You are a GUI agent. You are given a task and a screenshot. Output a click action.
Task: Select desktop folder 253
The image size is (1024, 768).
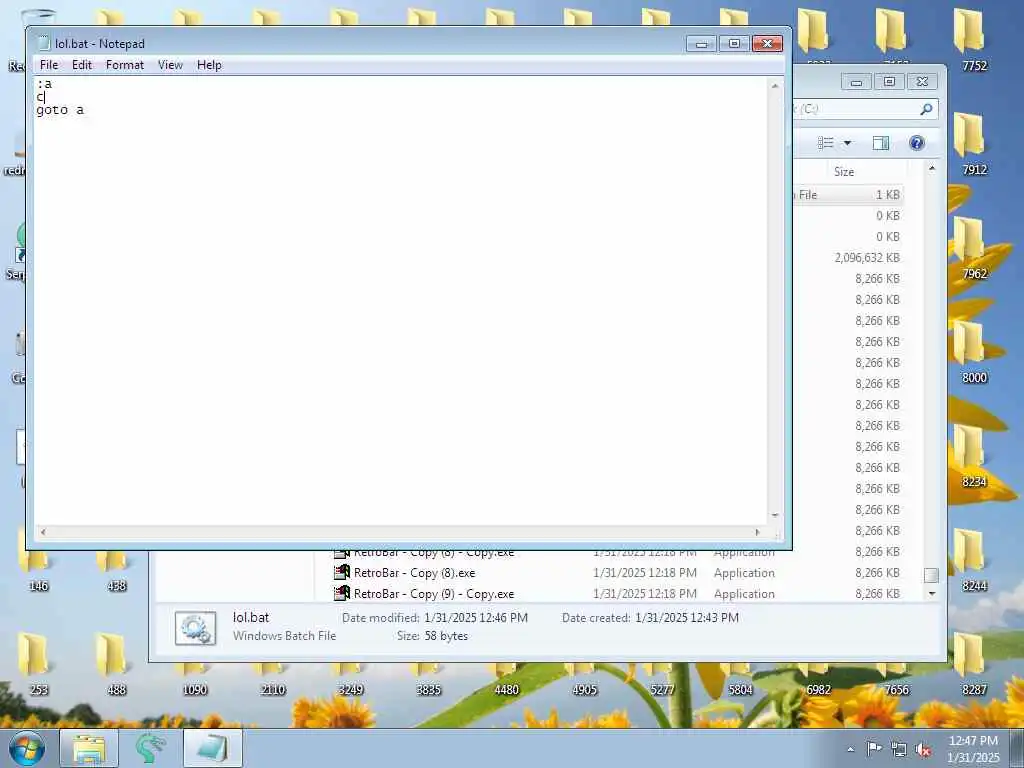[38, 665]
